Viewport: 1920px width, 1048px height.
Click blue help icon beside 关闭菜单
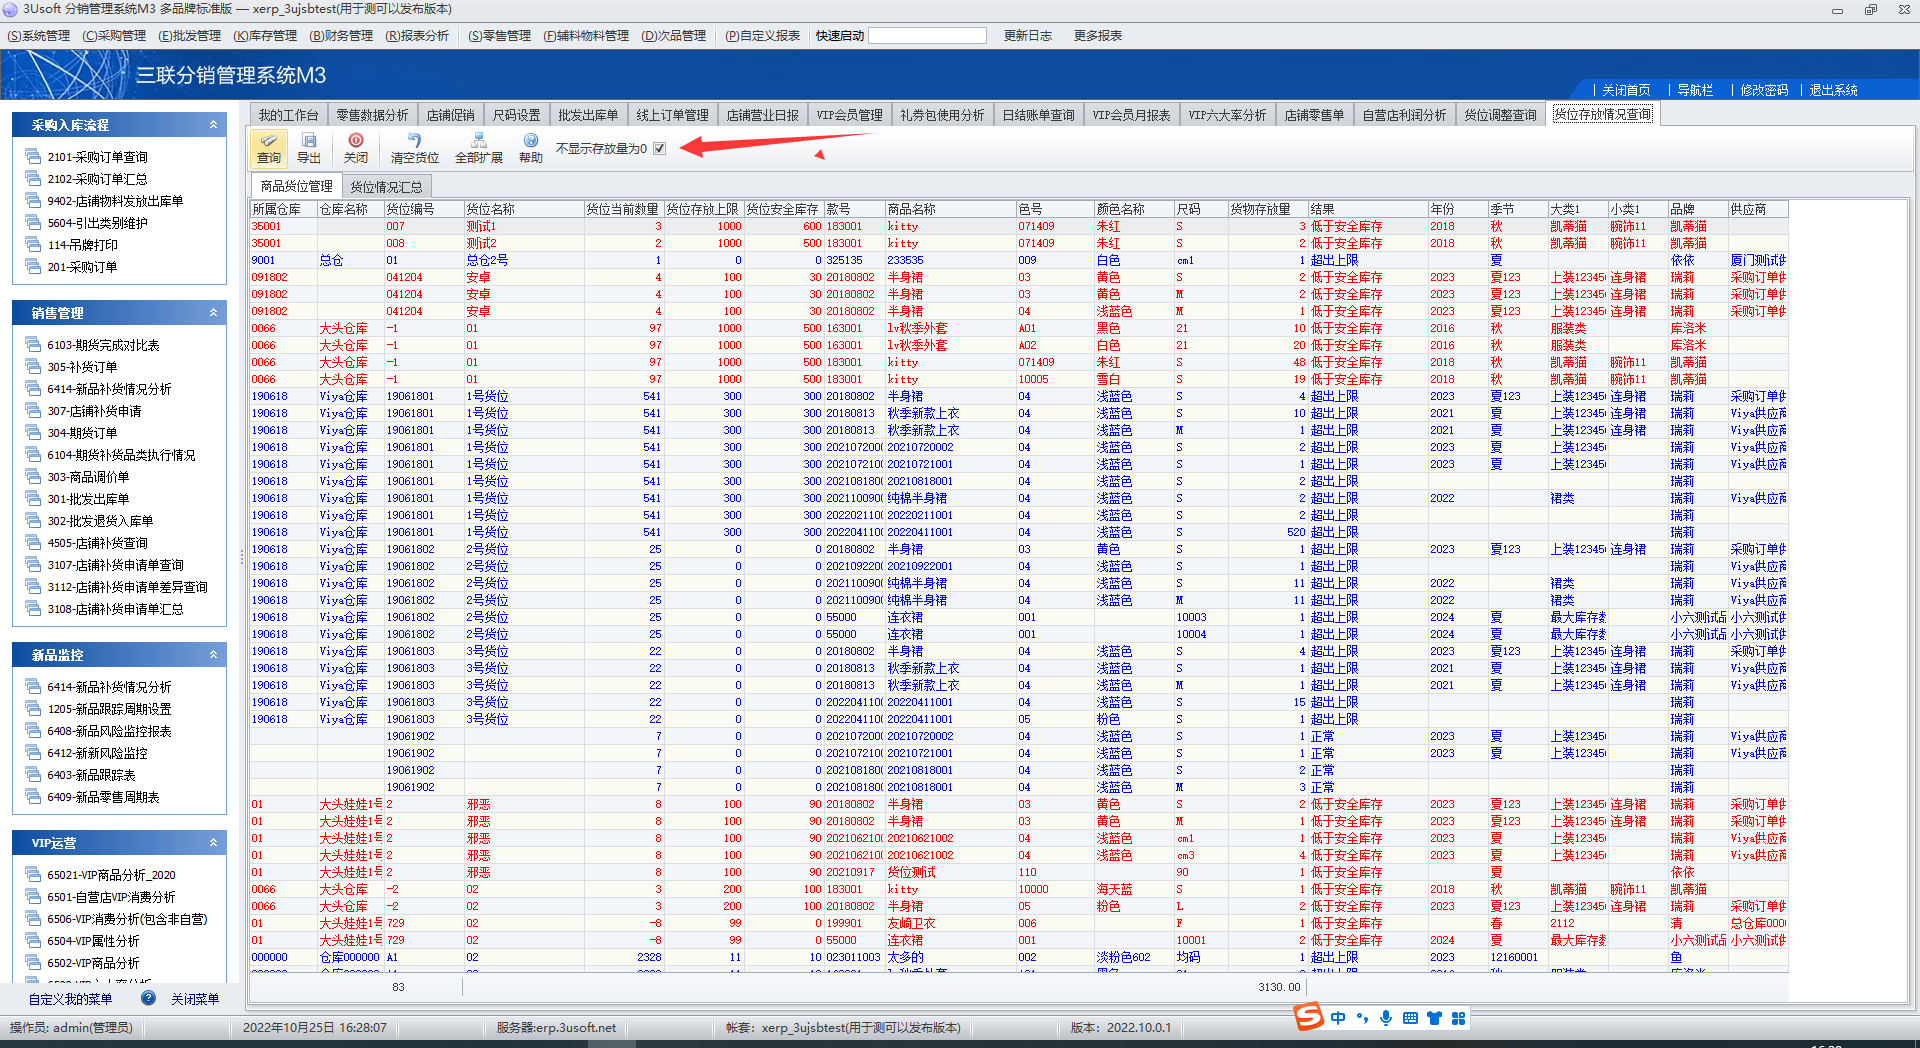tap(148, 998)
